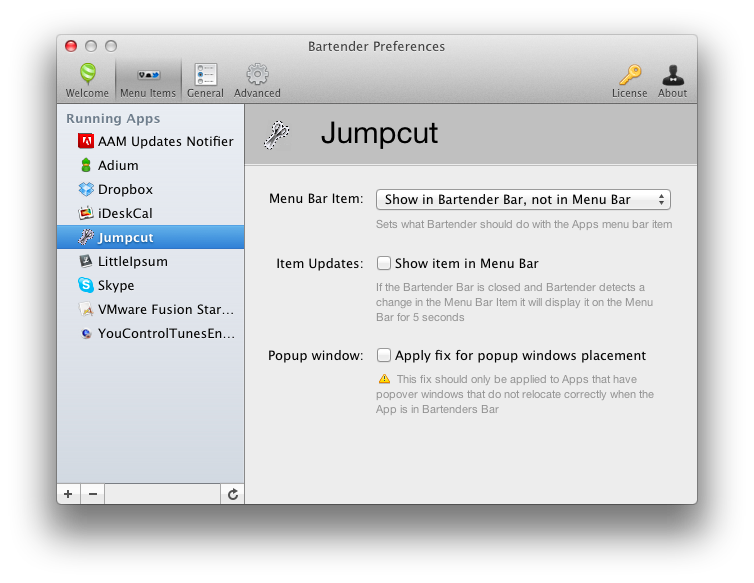This screenshot has height=583, width=754.
Task: Select LittleIpsum in the running apps
Action: click(x=151, y=261)
